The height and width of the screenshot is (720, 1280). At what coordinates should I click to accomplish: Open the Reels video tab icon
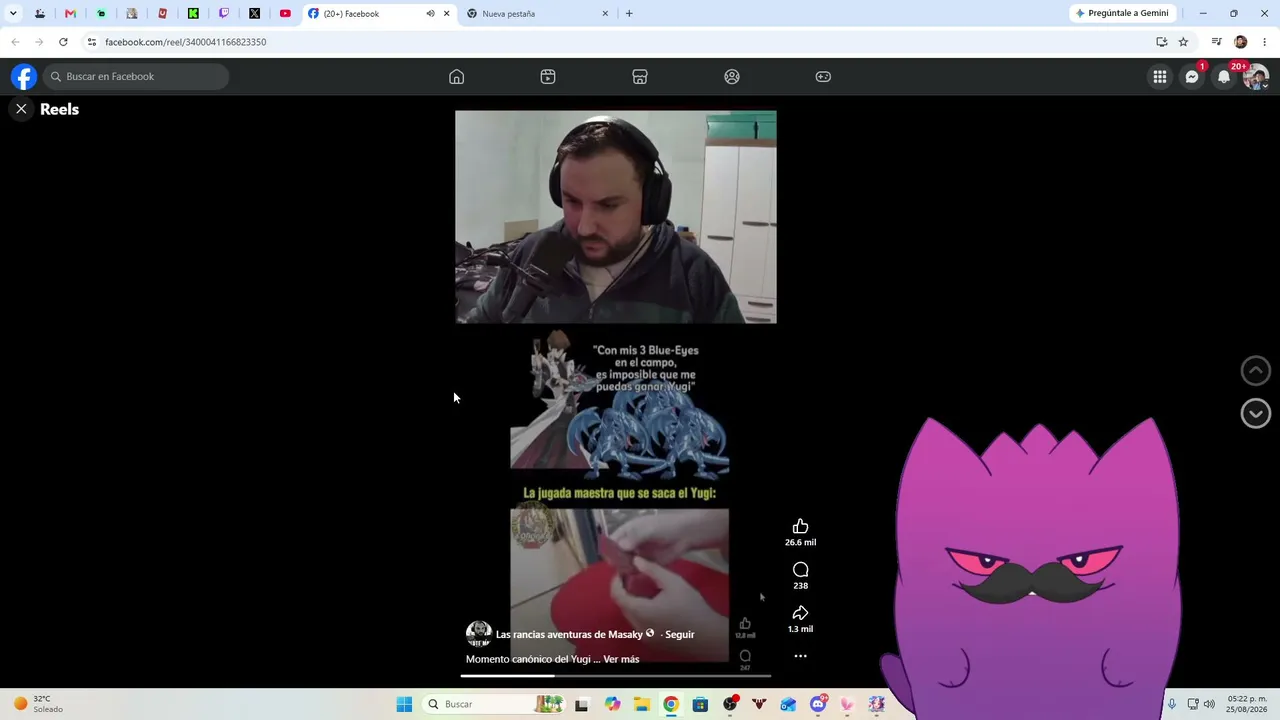coord(548,77)
